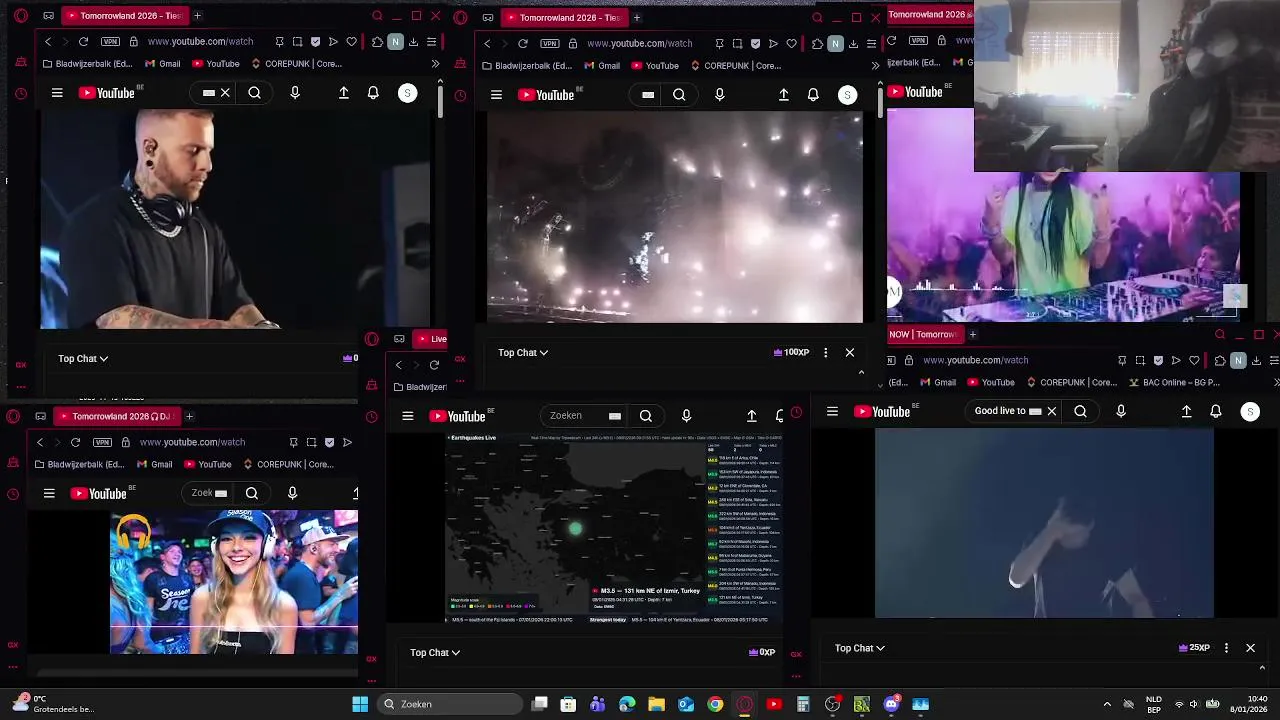Open Gmail bookmark in the top-left window
1280x720 pixels.
coord(162,64)
